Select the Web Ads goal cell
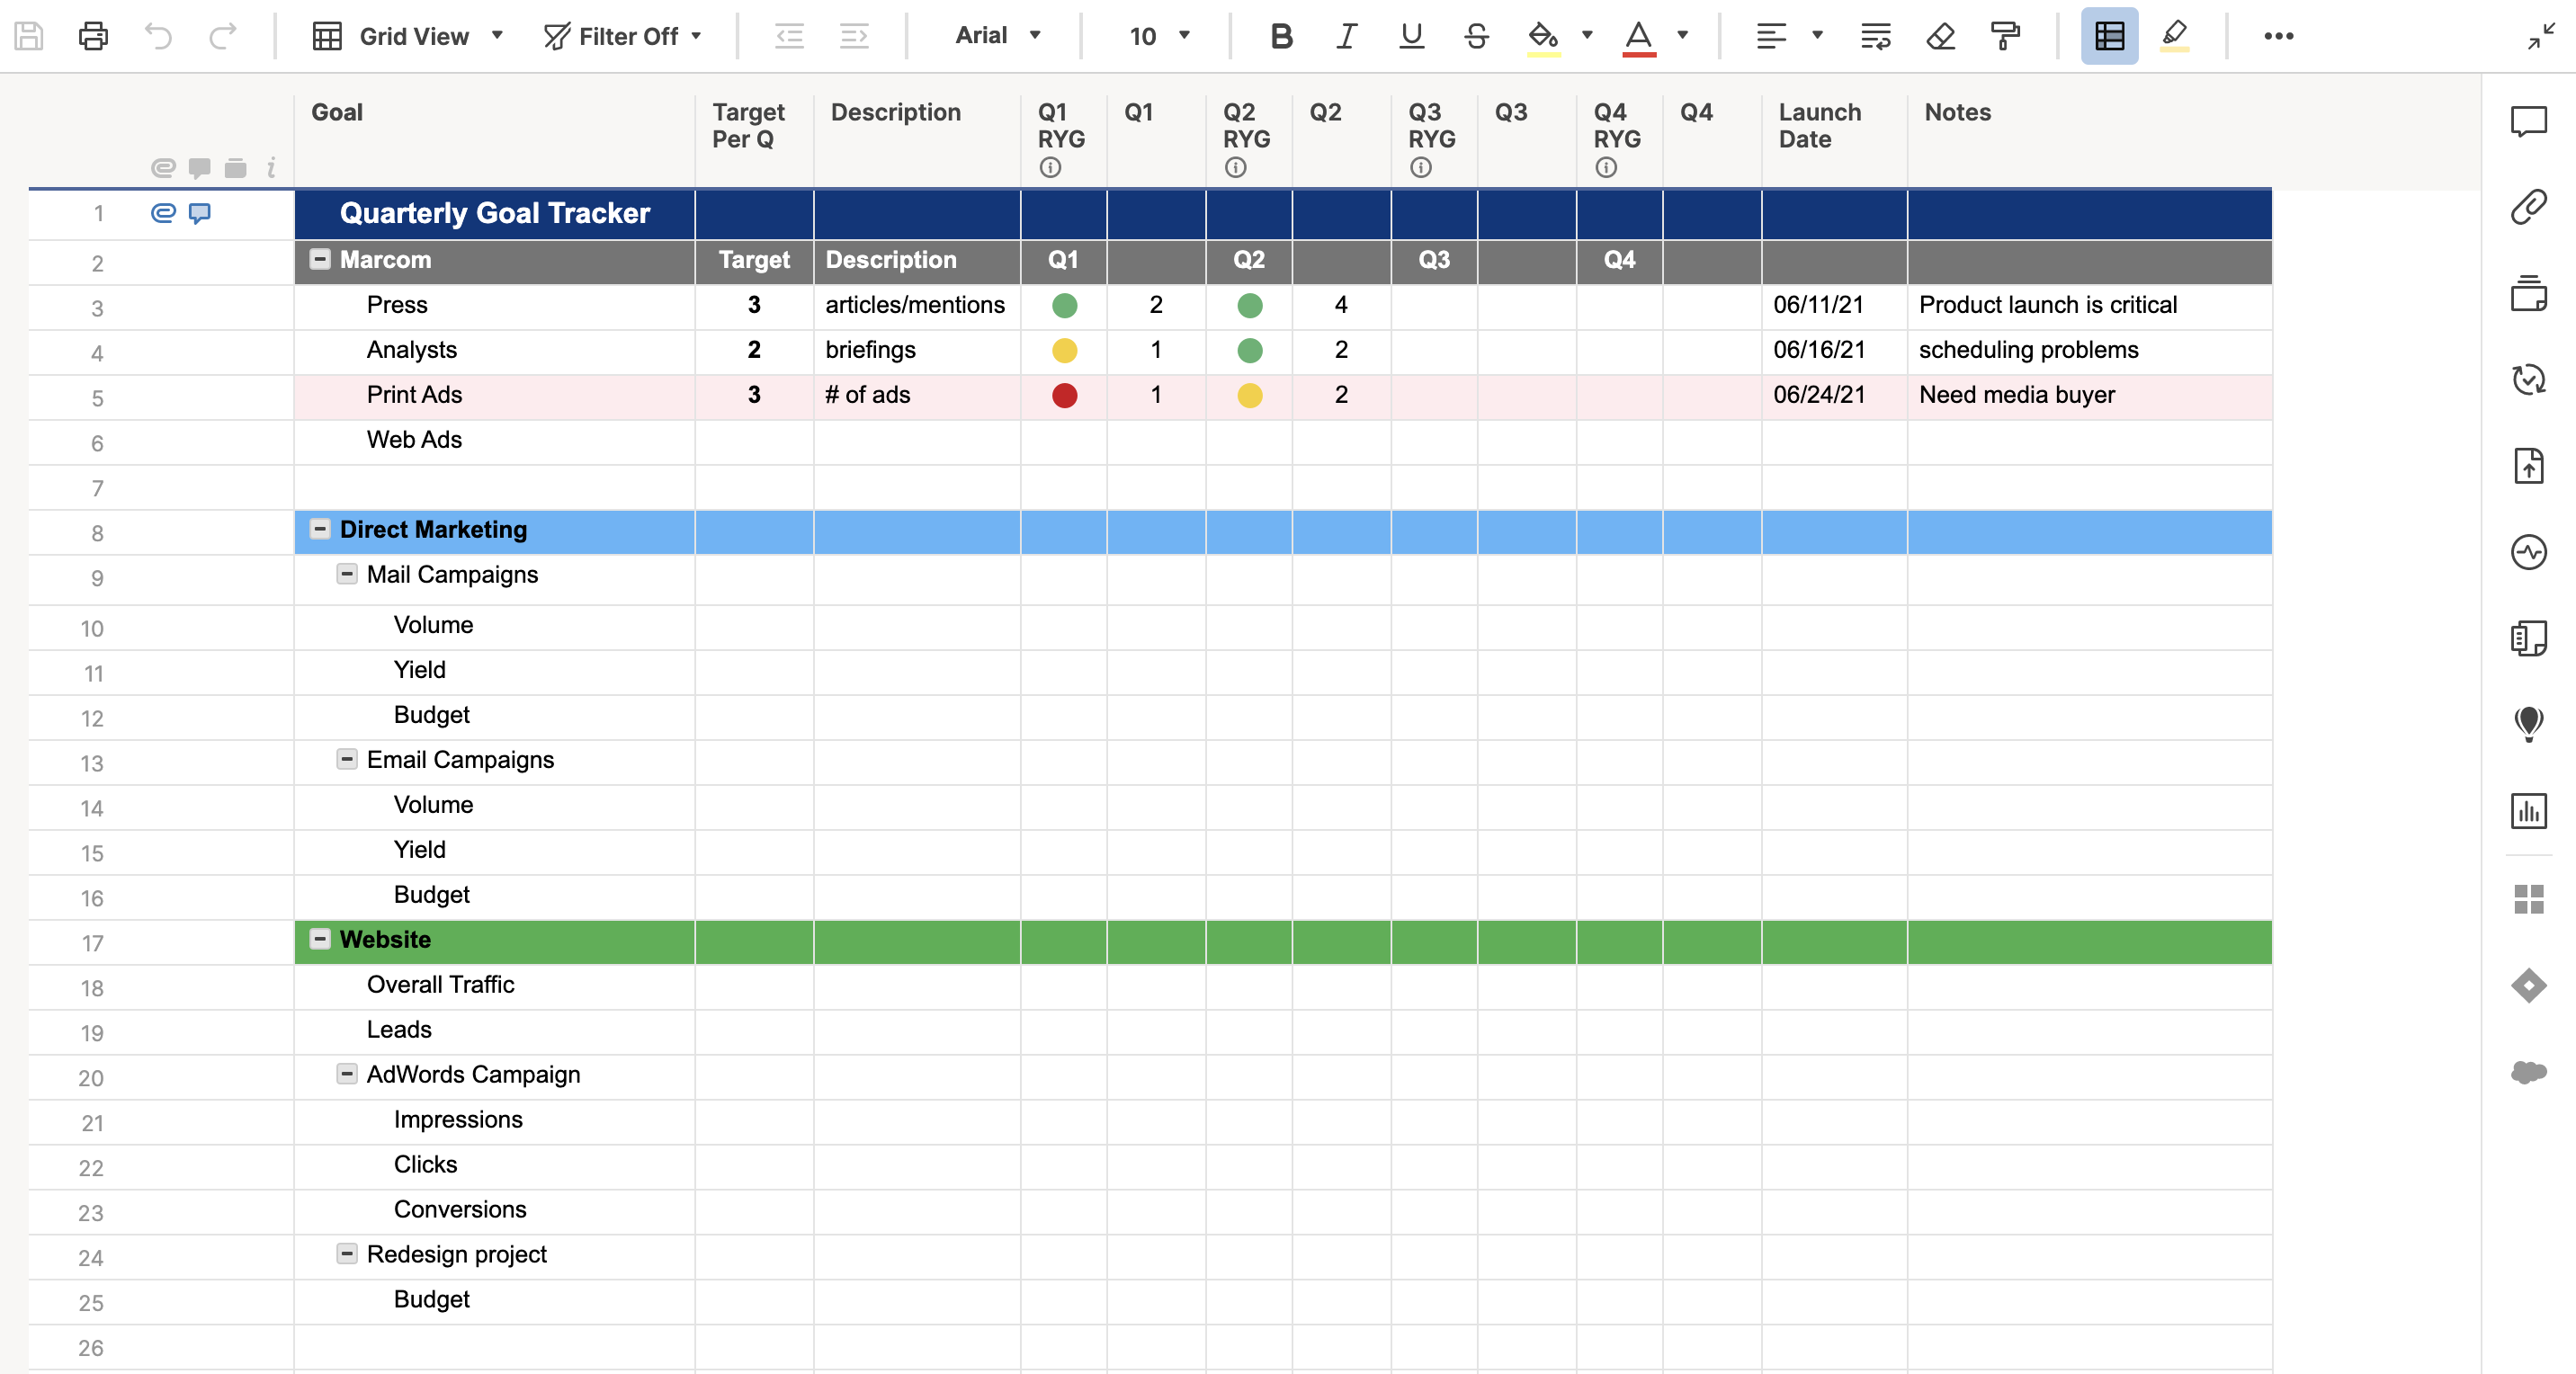 click(414, 440)
